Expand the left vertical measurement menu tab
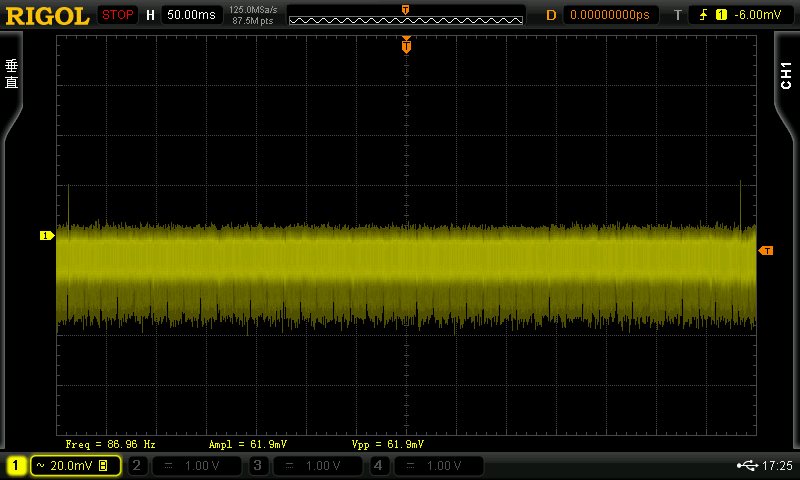Viewport: 800px width, 480px height. (12, 75)
